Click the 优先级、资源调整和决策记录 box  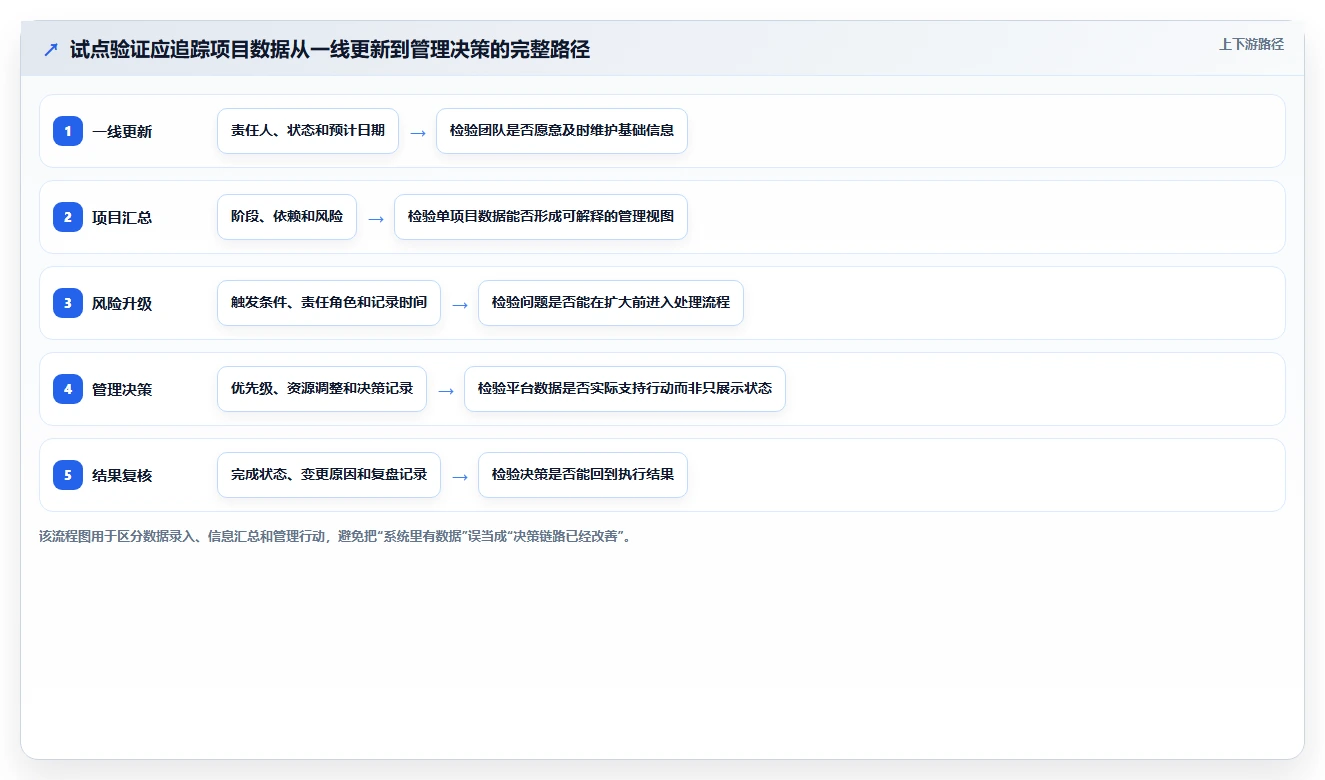pyautogui.click(x=322, y=389)
